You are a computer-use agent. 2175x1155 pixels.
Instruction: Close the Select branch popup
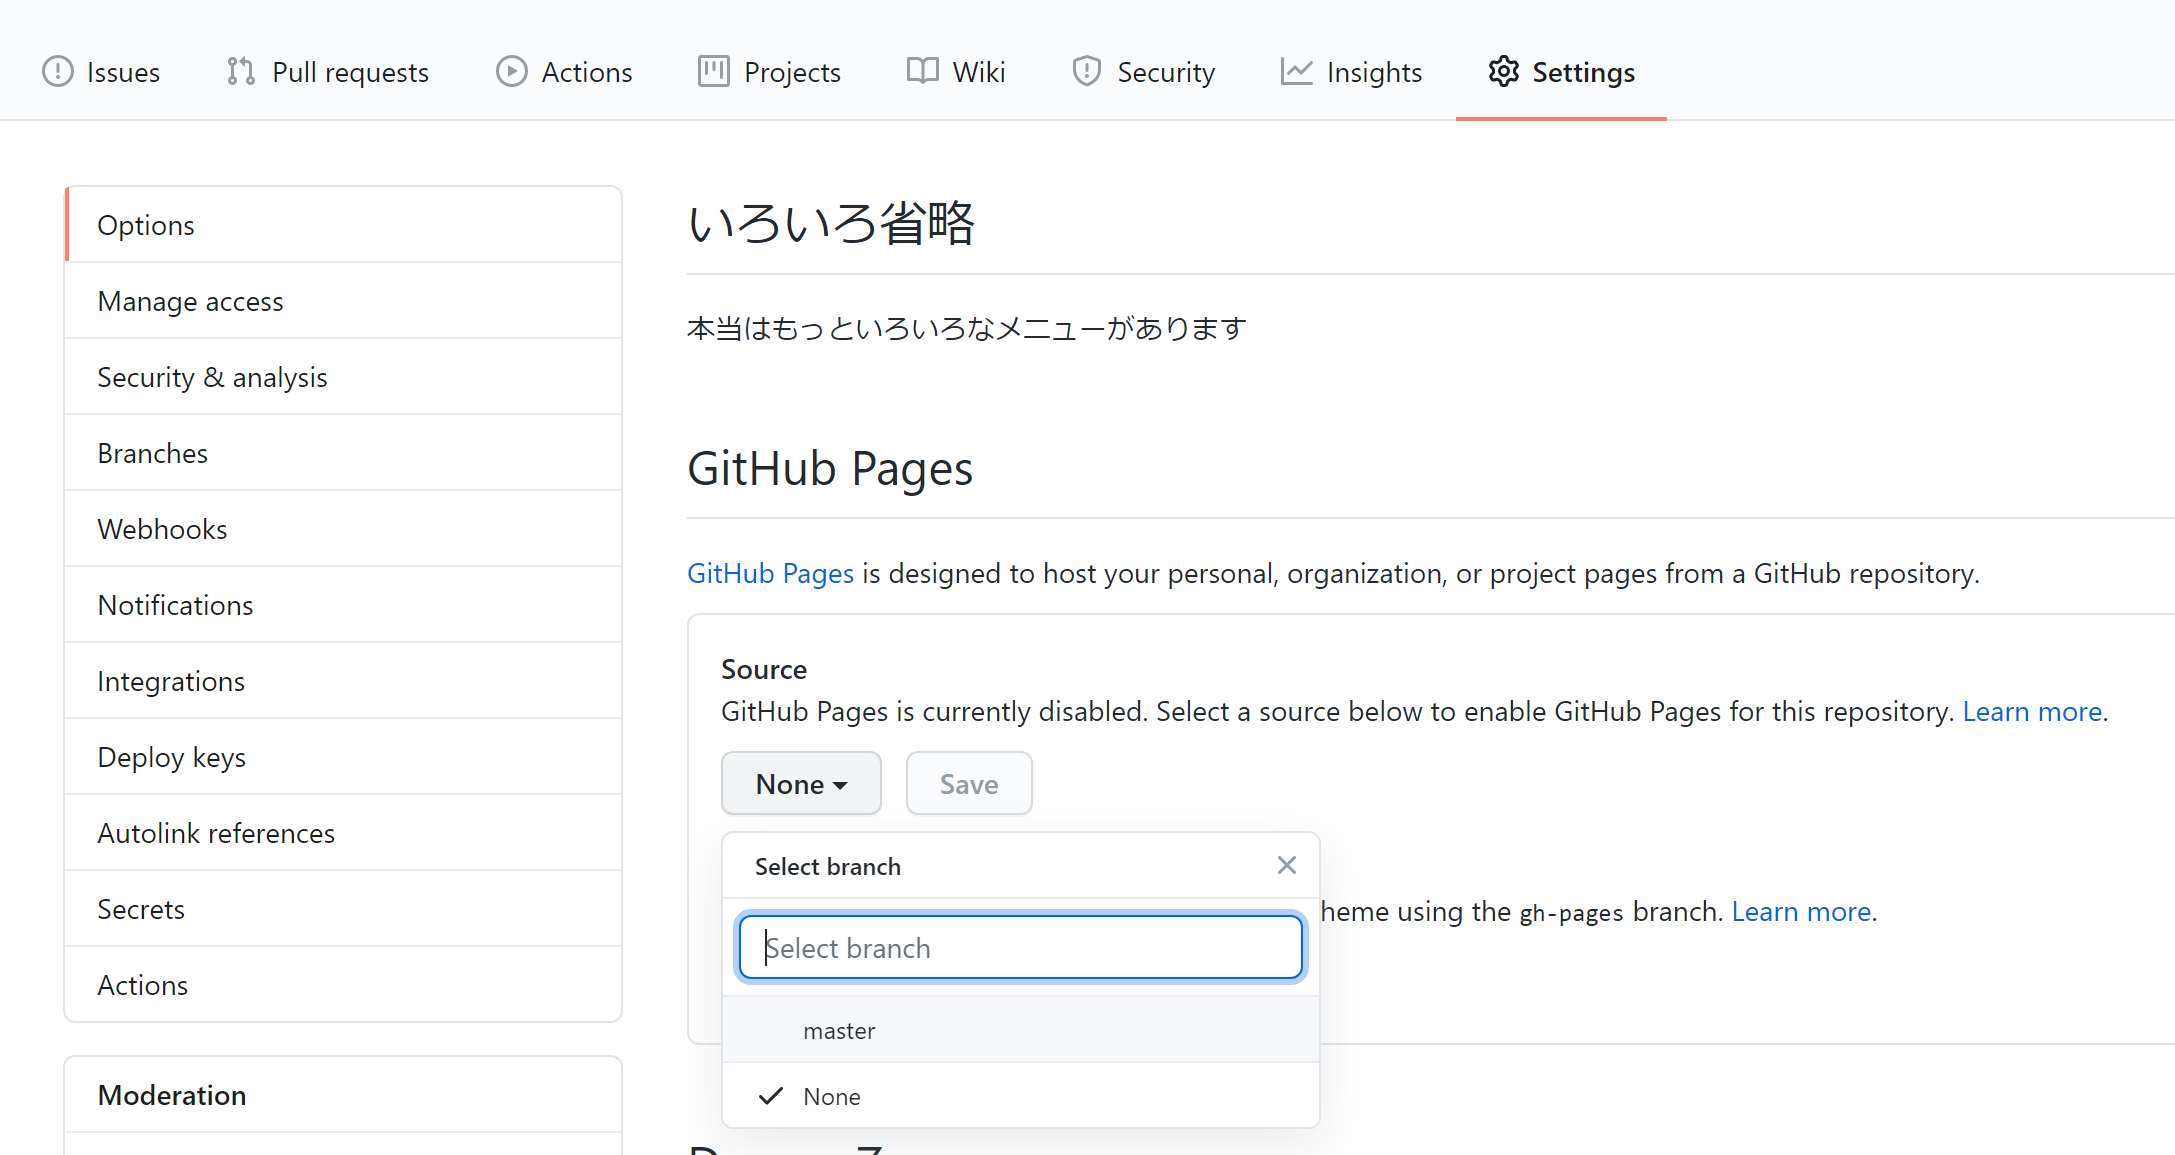(x=1286, y=865)
